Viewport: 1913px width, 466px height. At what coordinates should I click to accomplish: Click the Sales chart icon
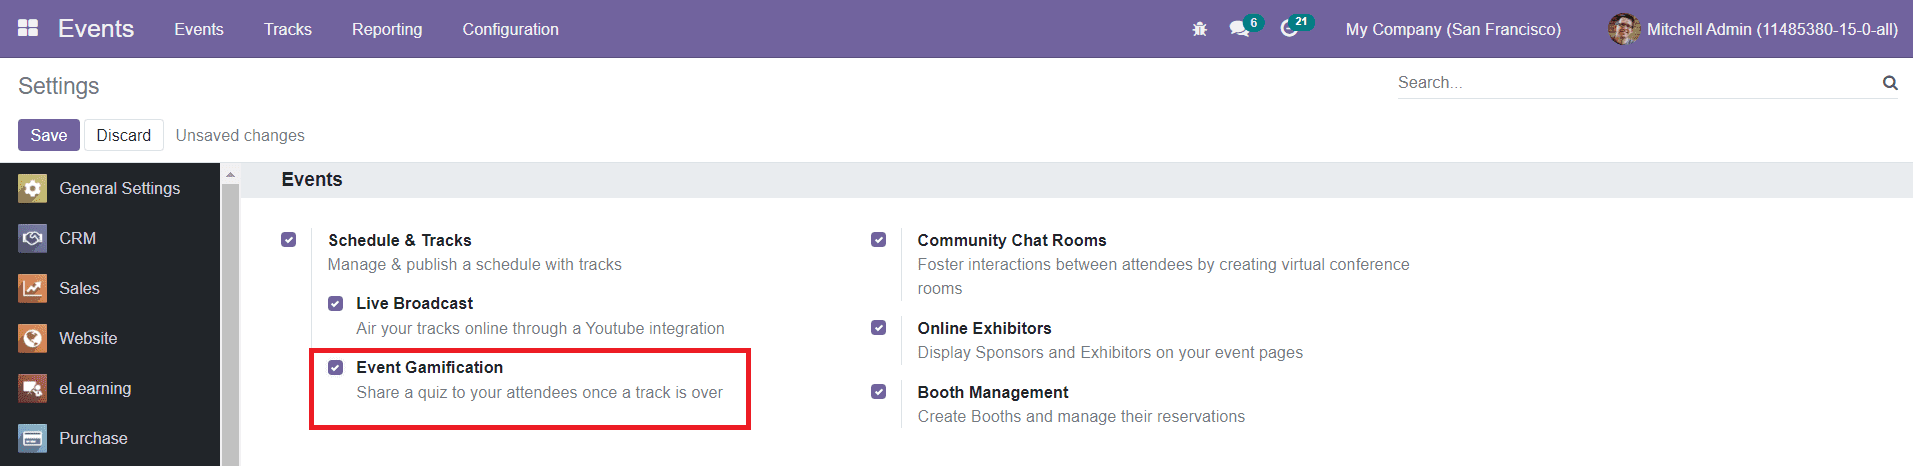pos(32,288)
